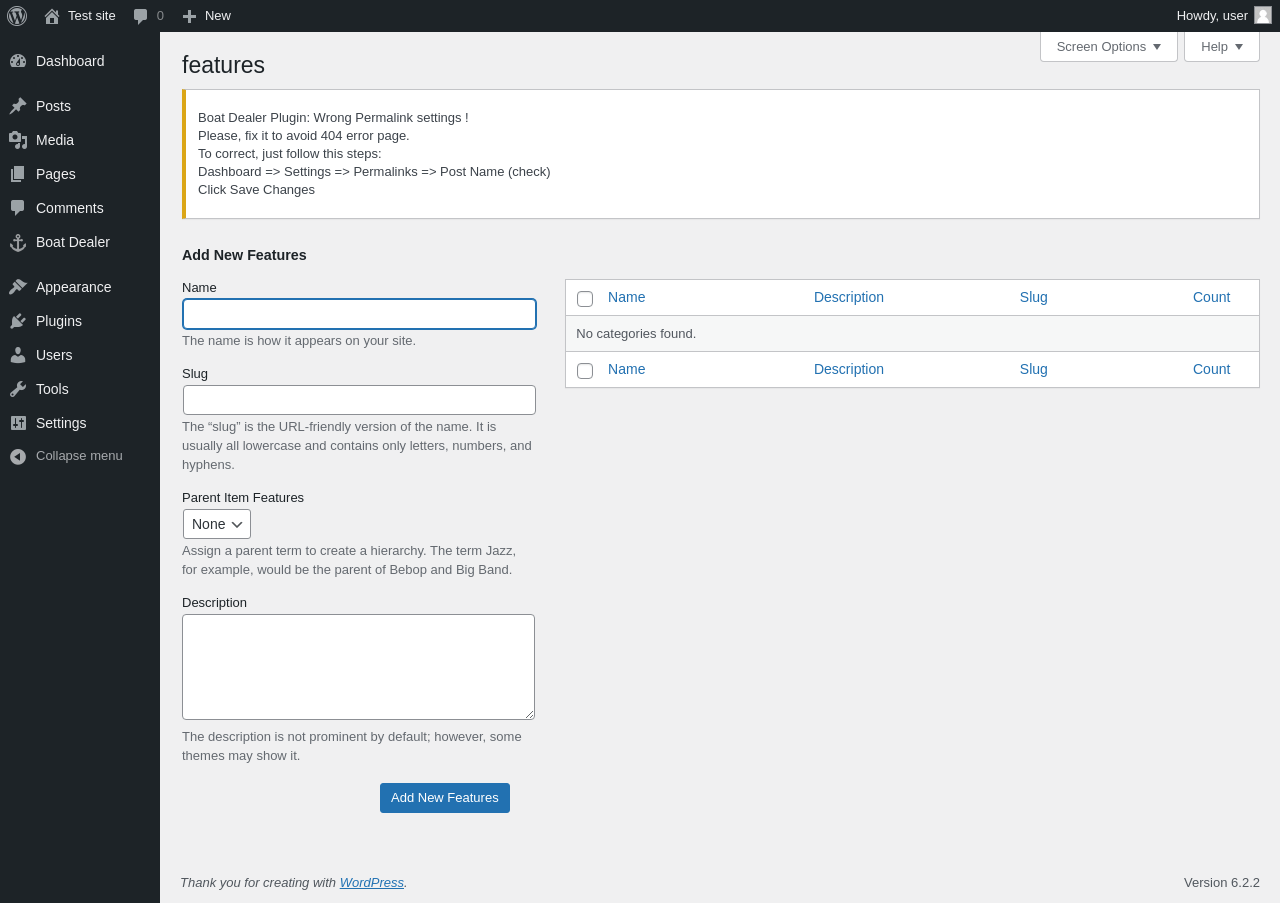This screenshot has height=903, width=1280.
Task: Click the Pages icon in sidebar
Action: click(x=18, y=174)
